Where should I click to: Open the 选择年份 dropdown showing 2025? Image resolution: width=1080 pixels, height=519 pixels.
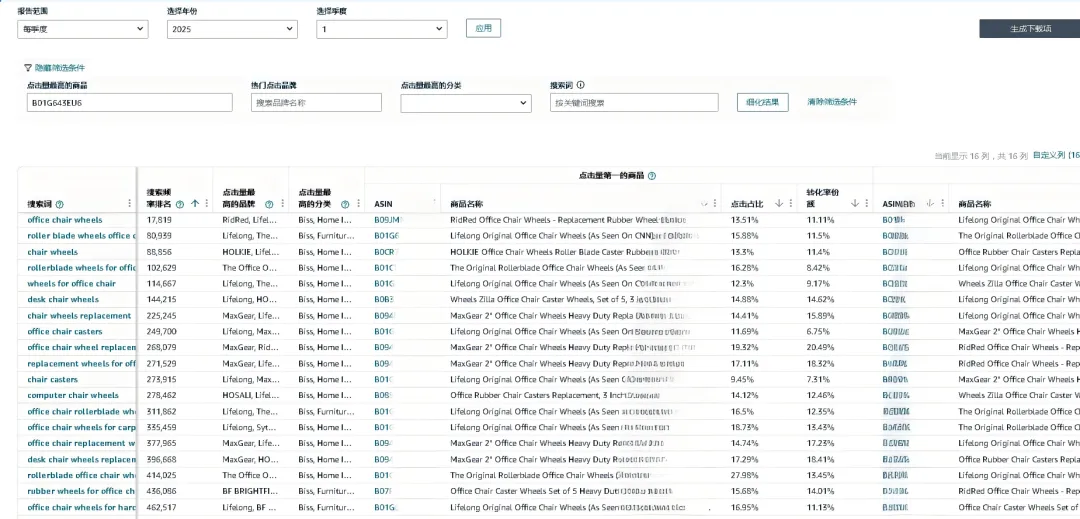232,29
